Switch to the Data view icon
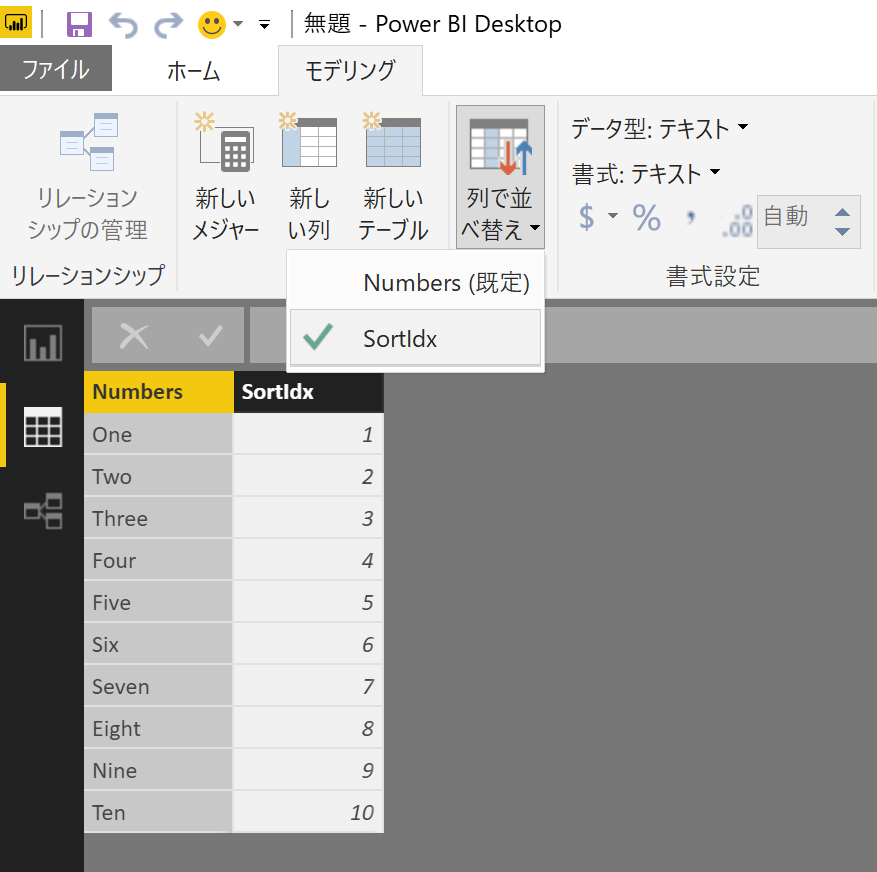 43,427
